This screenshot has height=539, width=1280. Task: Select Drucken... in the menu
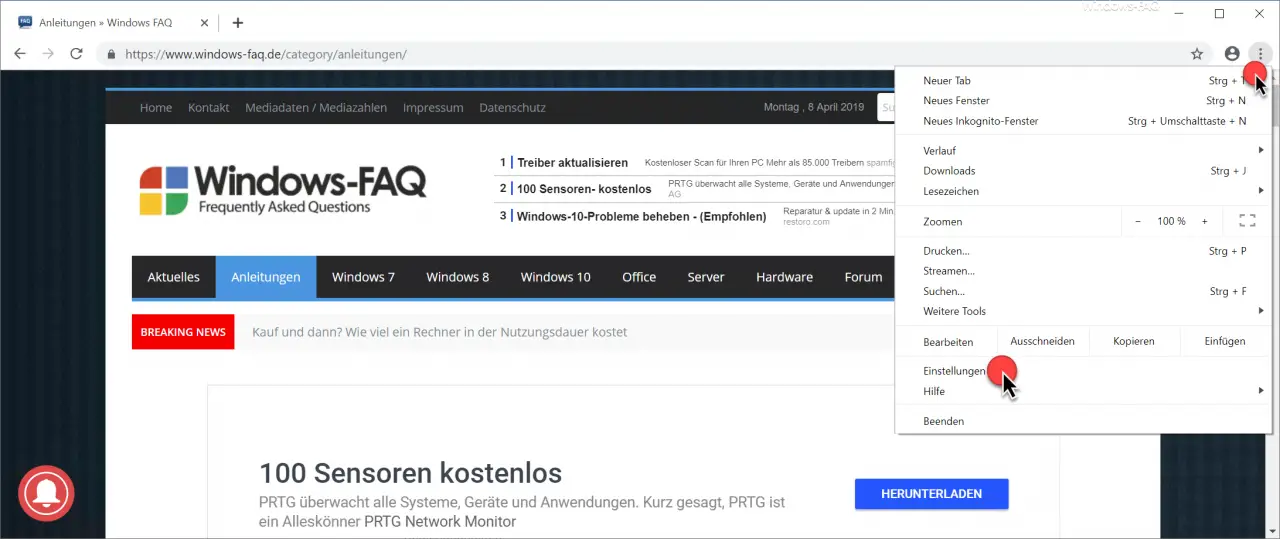[x=1084, y=251]
